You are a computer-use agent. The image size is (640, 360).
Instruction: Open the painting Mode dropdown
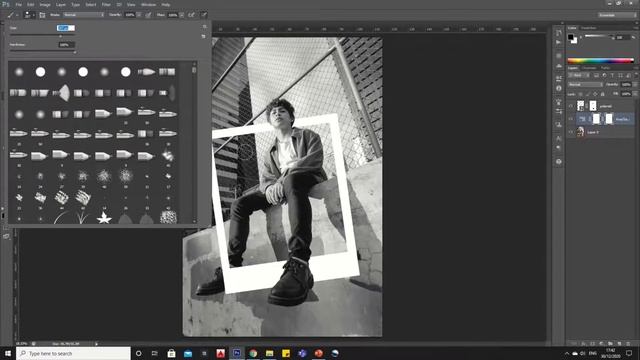(x=83, y=15)
